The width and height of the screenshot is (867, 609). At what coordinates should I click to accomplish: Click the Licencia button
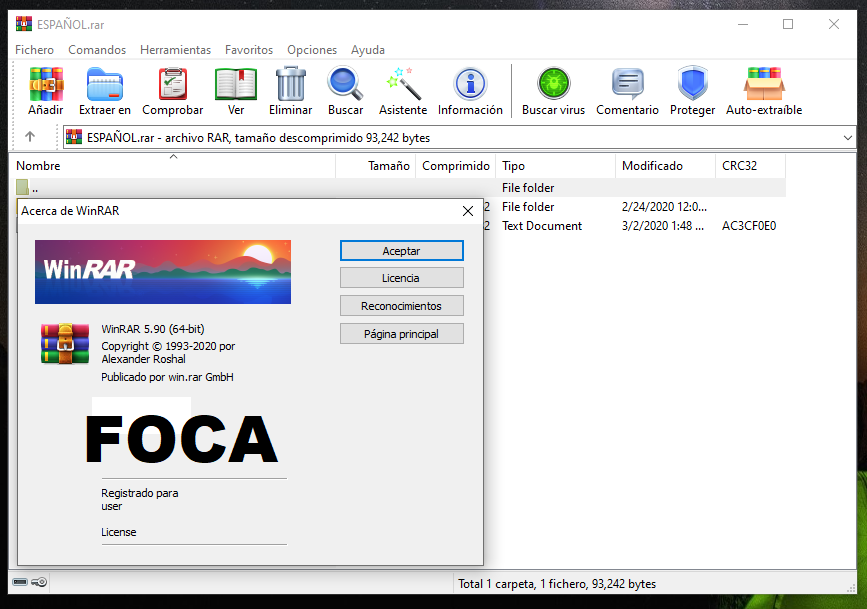click(x=401, y=278)
